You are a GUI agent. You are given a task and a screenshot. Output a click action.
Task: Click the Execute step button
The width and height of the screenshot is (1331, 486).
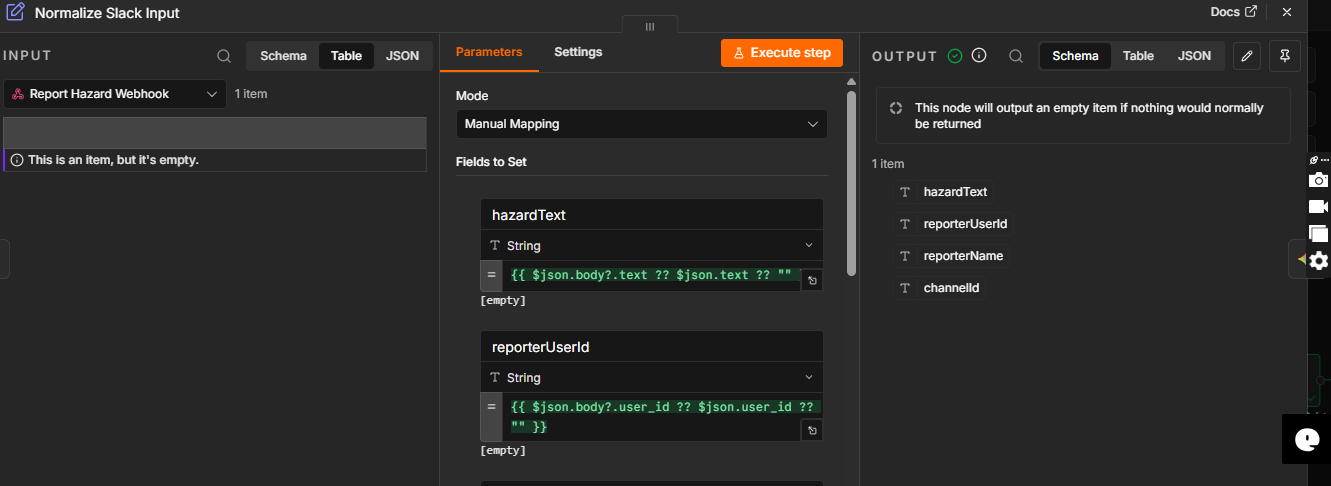[782, 53]
